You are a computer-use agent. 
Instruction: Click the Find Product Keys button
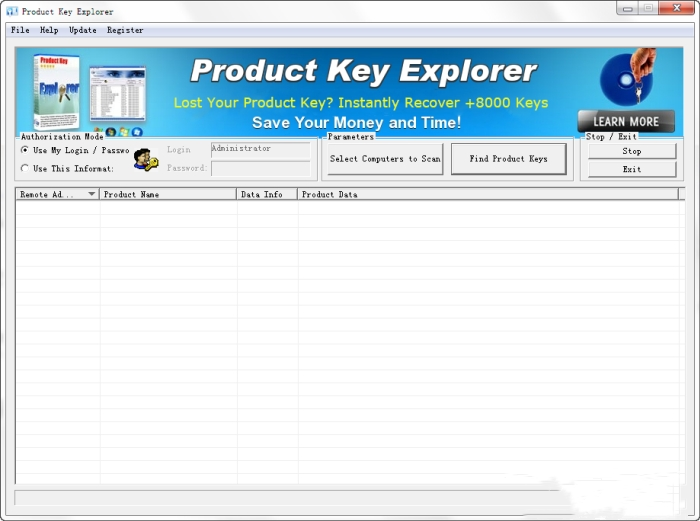tap(508, 159)
